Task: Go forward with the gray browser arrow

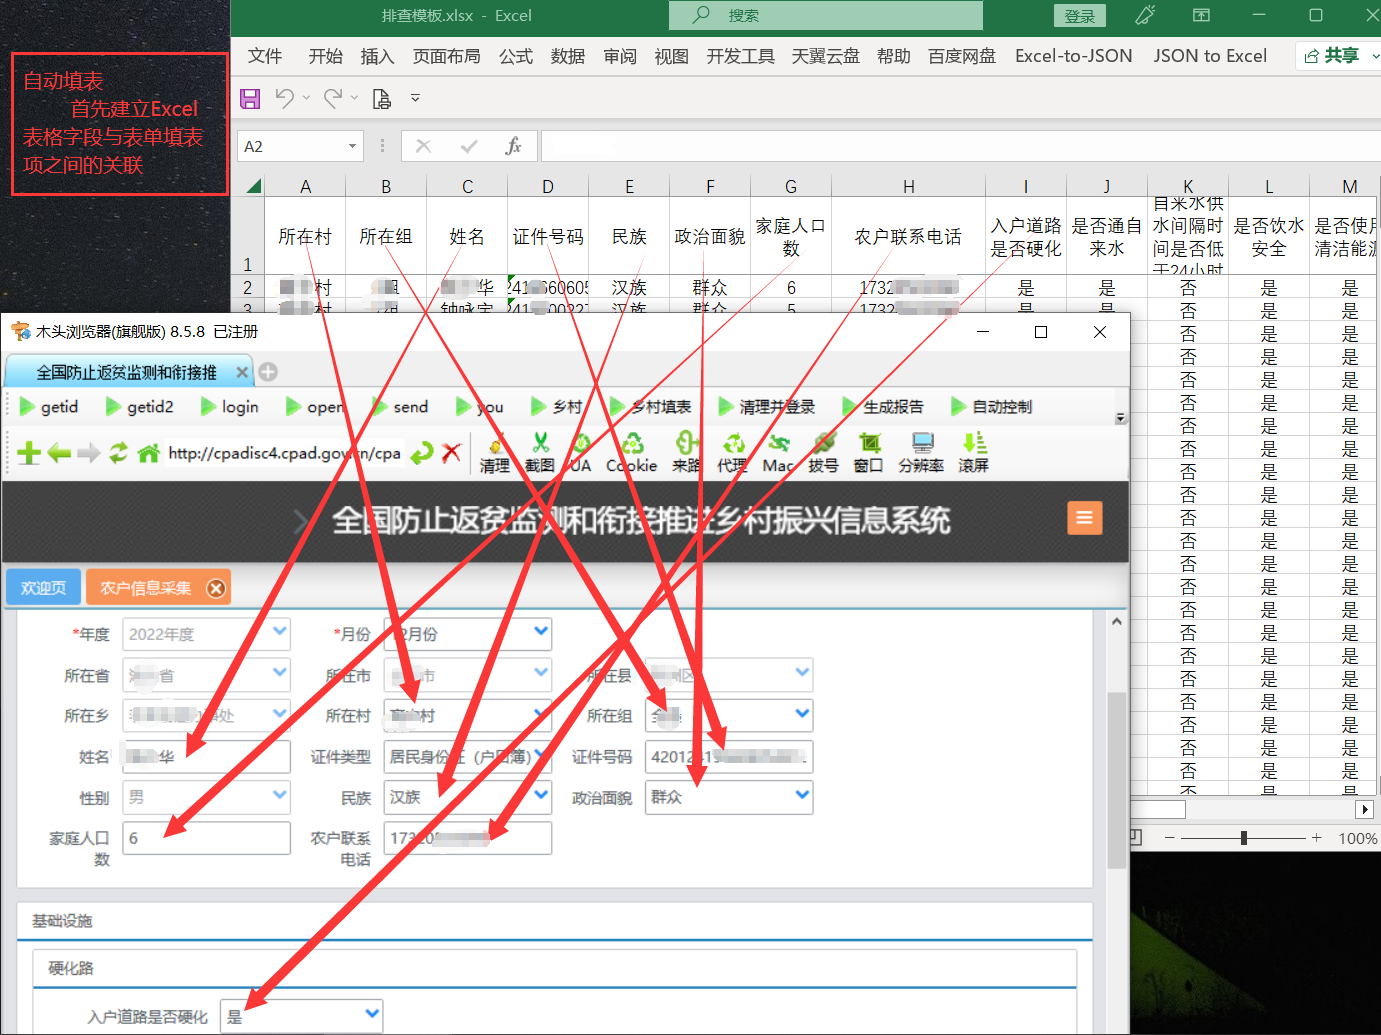Action: [x=89, y=453]
